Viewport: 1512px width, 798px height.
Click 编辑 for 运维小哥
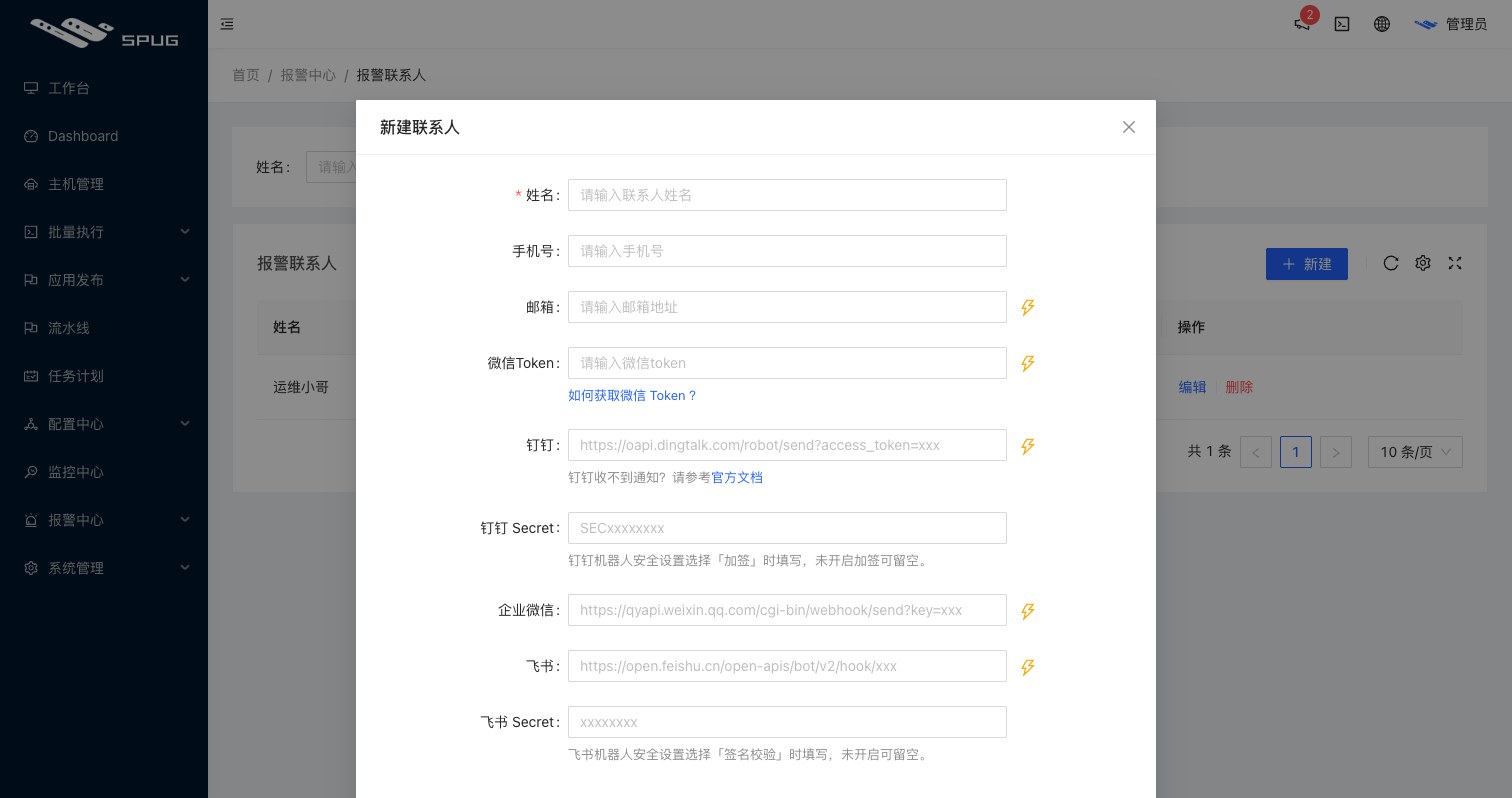pyautogui.click(x=1192, y=387)
